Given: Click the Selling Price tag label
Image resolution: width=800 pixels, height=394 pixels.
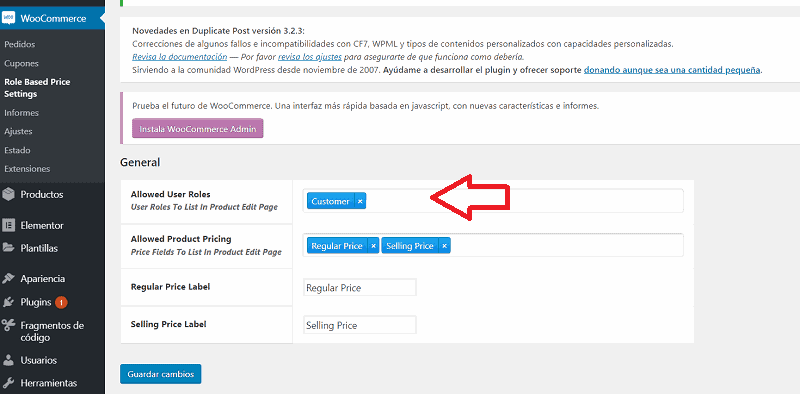Looking at the screenshot, I should tap(410, 246).
